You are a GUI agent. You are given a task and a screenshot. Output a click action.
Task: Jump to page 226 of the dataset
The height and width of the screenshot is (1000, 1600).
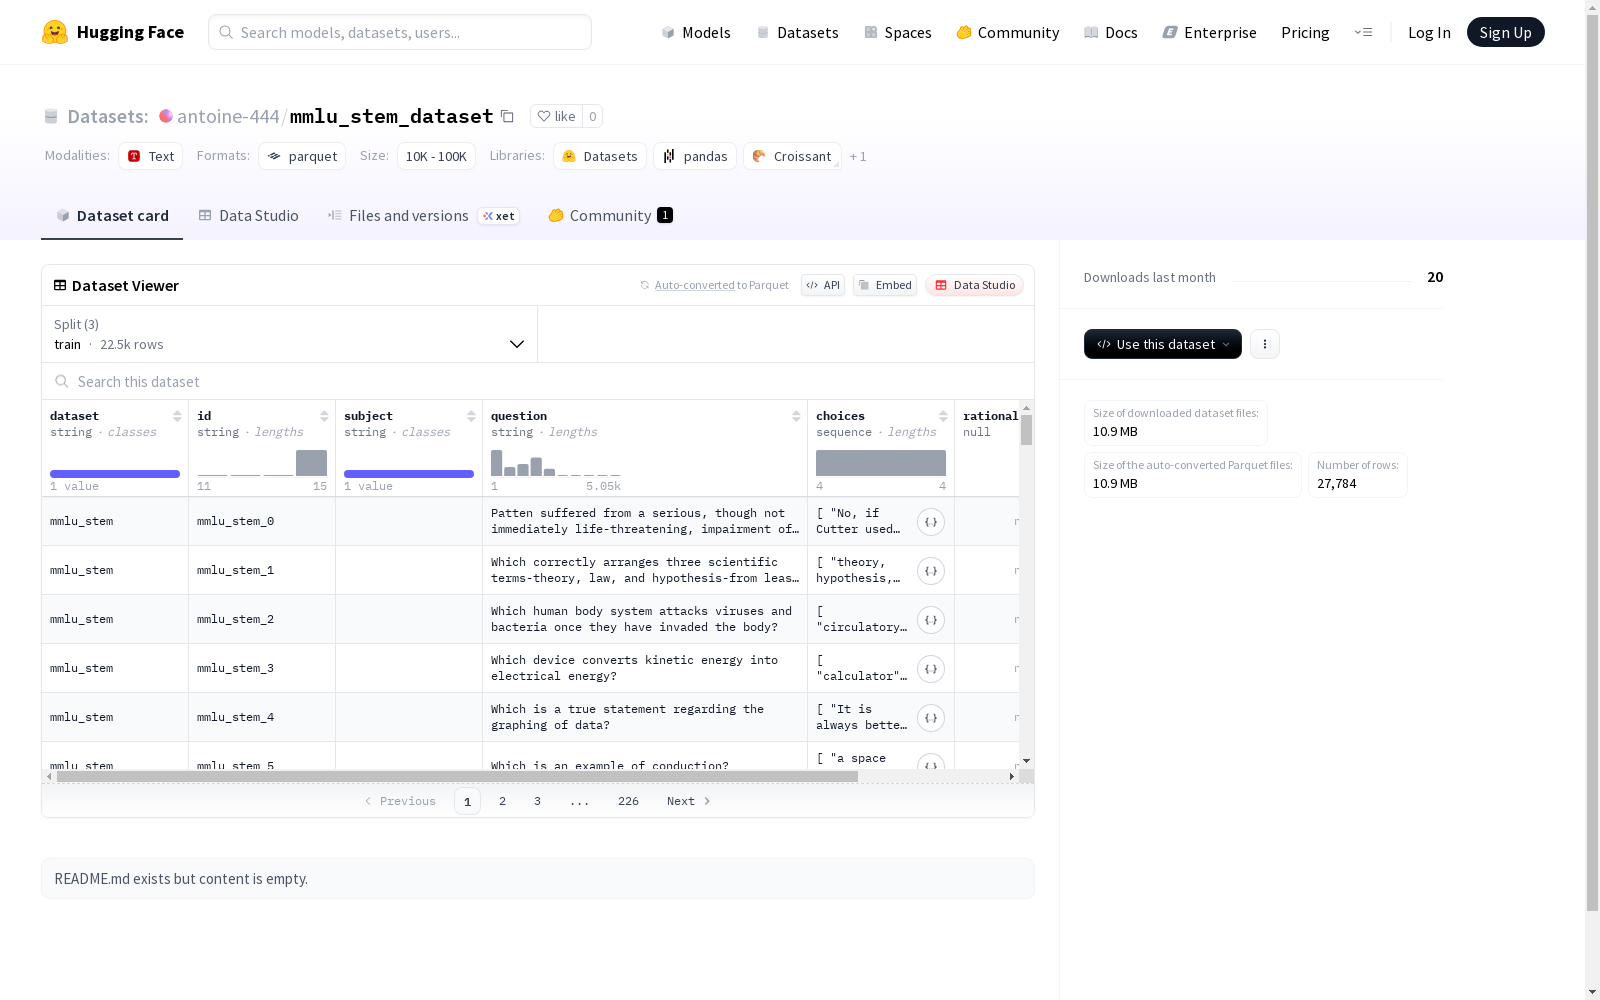coord(628,801)
